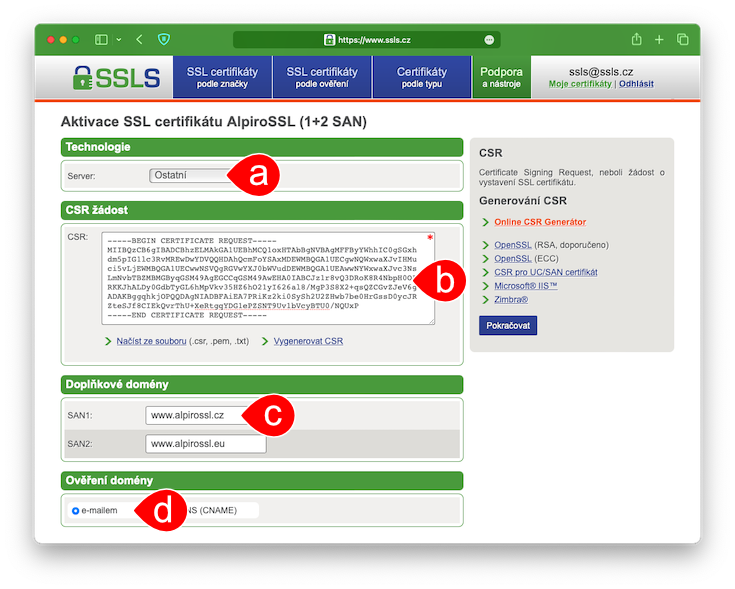Open SSL certifikáty podle značky menu
Image resolution: width=735 pixels, height=589 pixels.
(222, 77)
